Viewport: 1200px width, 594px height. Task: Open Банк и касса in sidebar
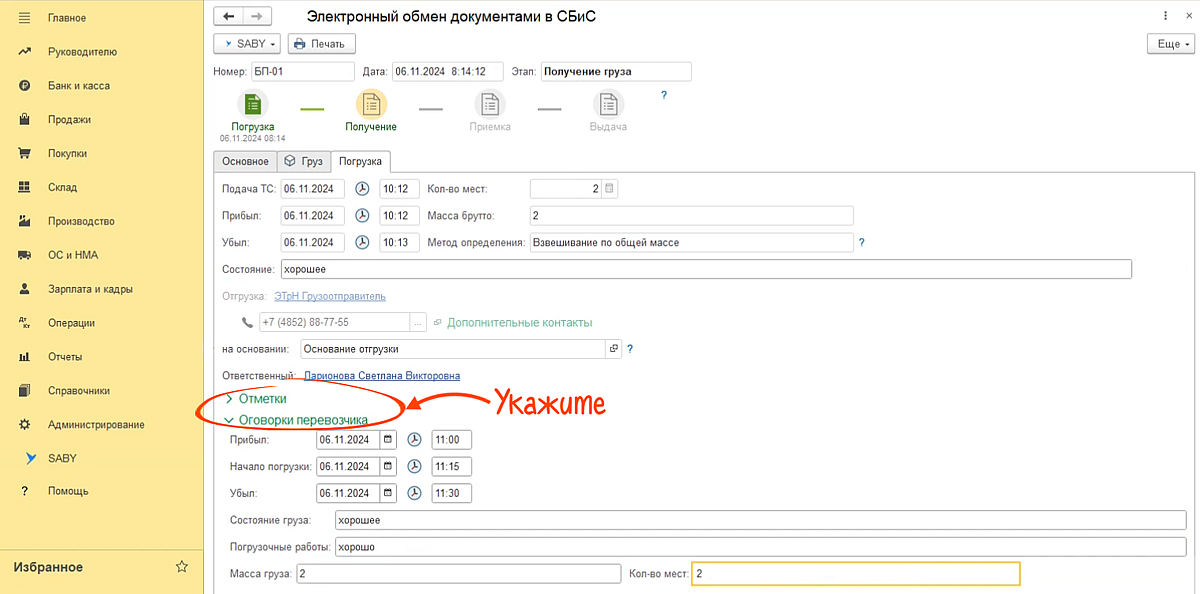(79, 86)
